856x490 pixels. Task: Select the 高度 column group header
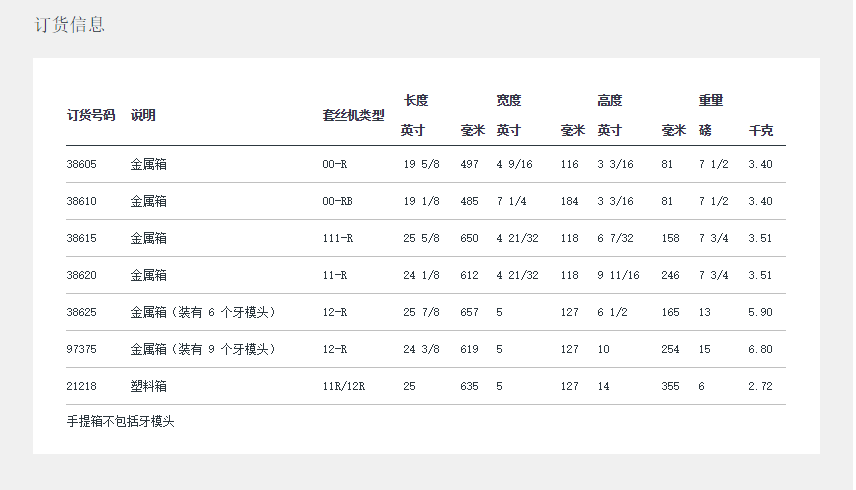coord(610,100)
